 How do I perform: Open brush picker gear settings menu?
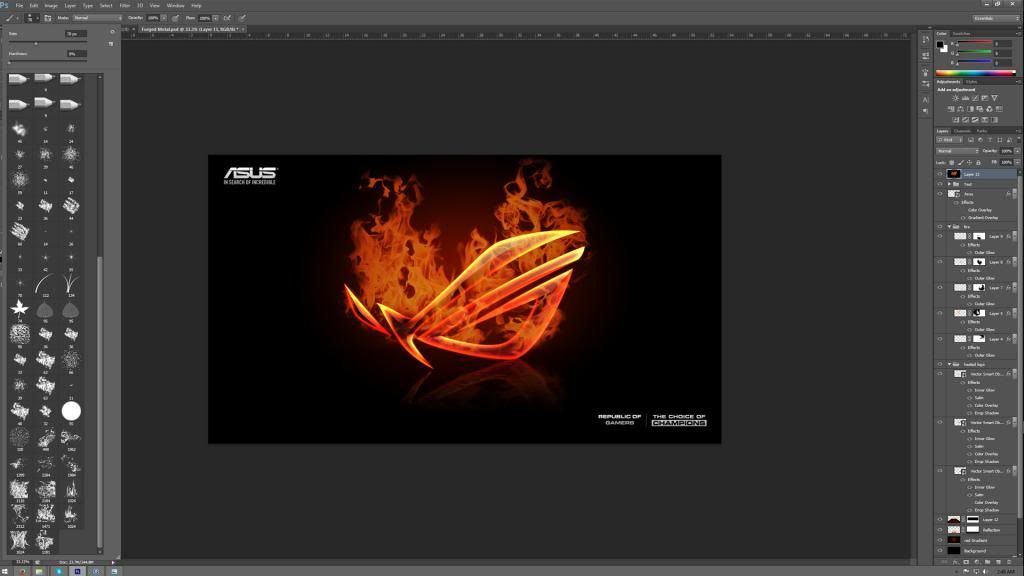(112, 31)
